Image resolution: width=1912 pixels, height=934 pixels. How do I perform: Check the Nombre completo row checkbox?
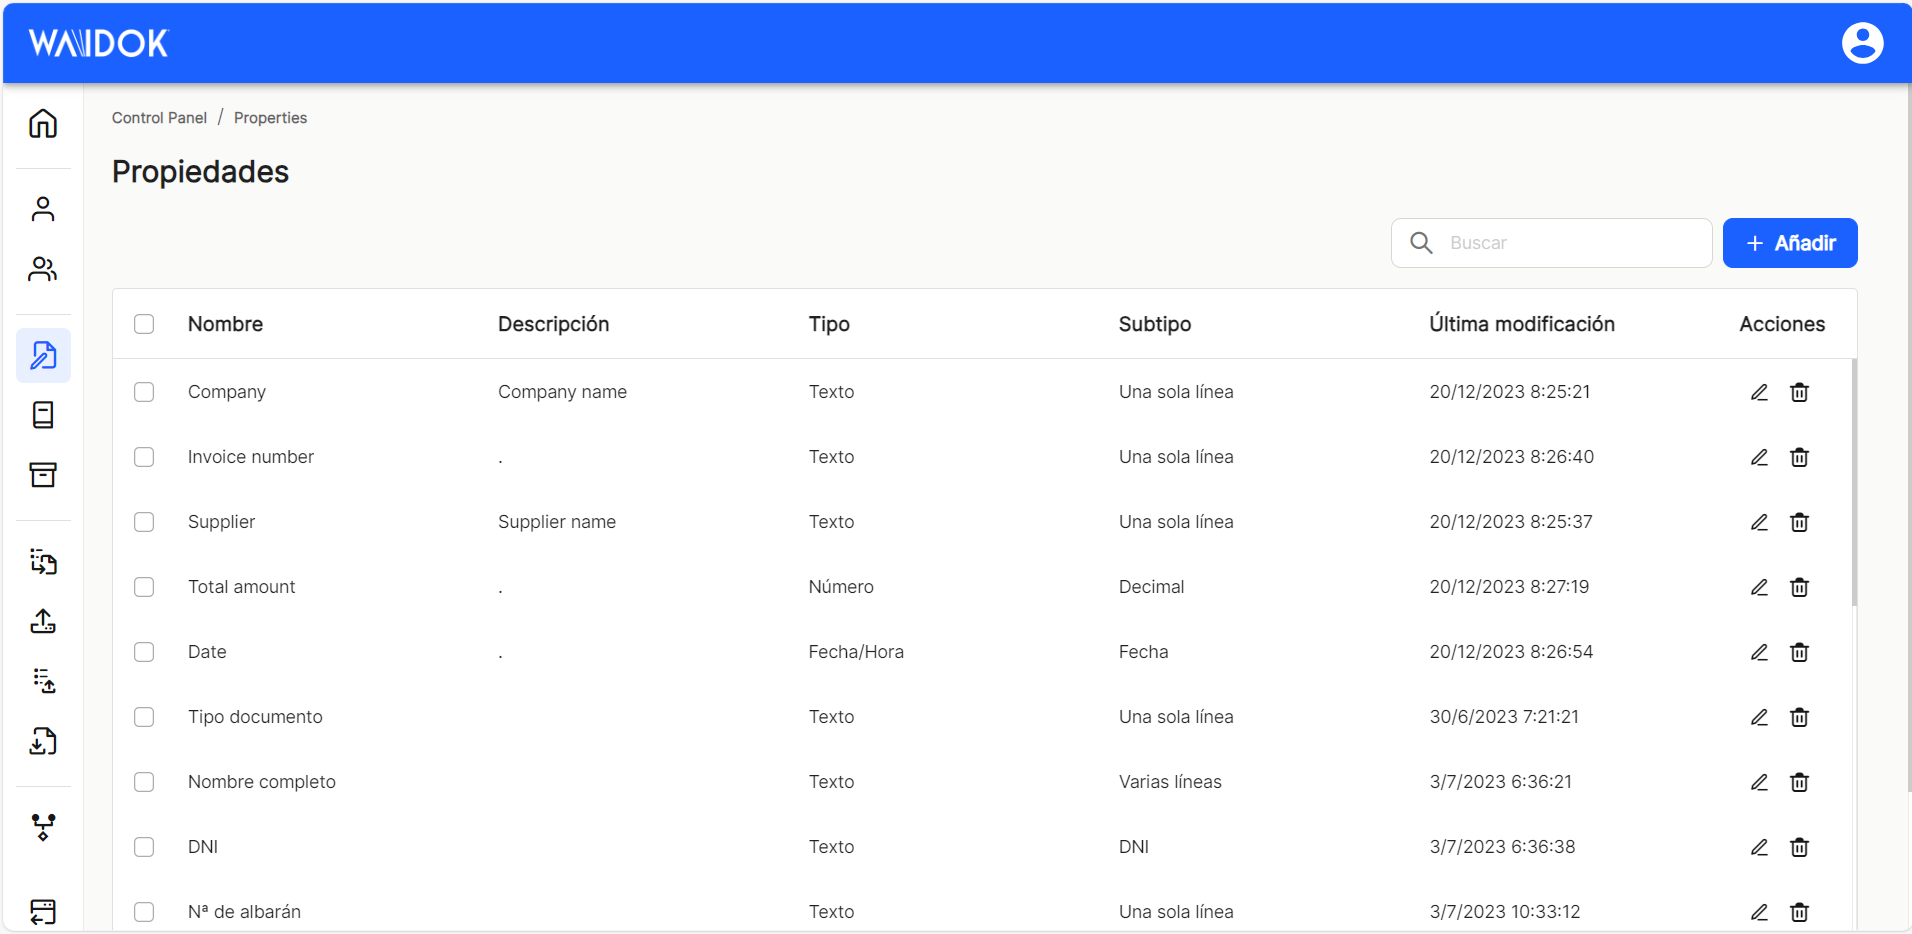click(144, 782)
